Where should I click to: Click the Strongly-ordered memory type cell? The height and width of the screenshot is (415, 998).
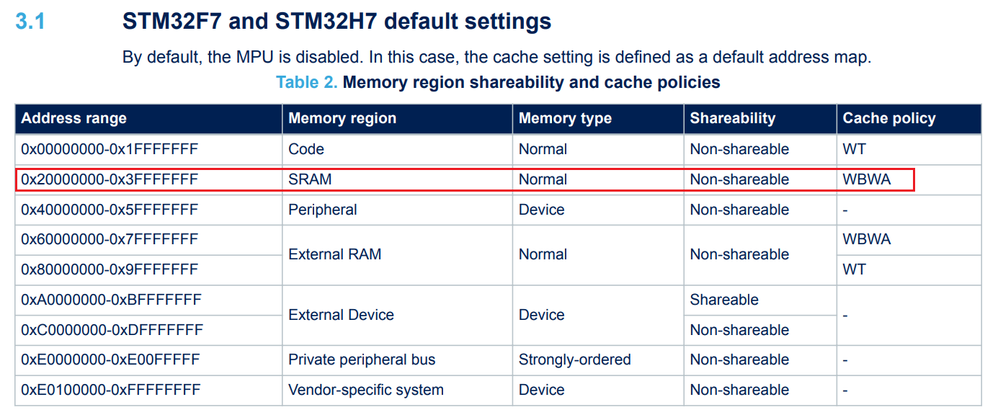[574, 359]
